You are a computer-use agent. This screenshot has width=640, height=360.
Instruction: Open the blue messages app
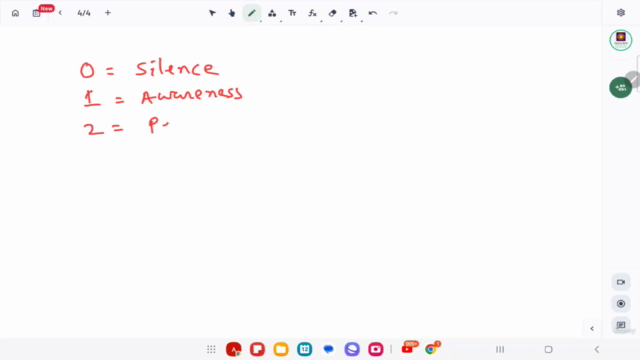[328, 349]
